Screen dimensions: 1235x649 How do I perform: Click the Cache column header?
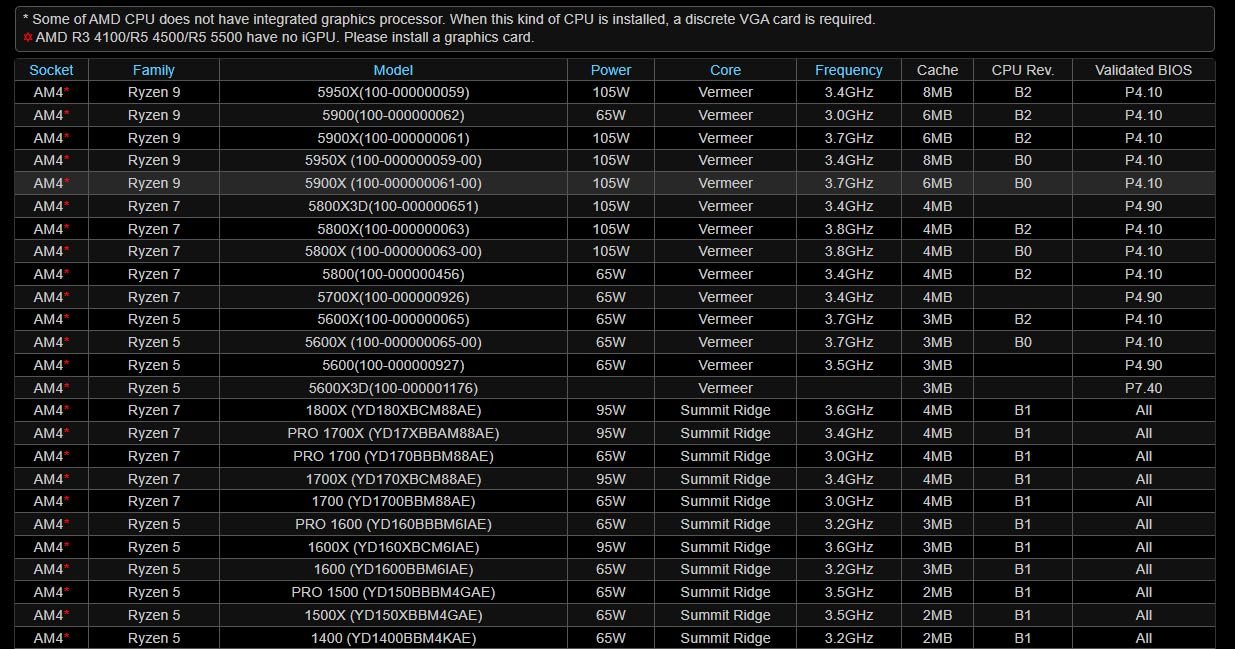coord(937,70)
